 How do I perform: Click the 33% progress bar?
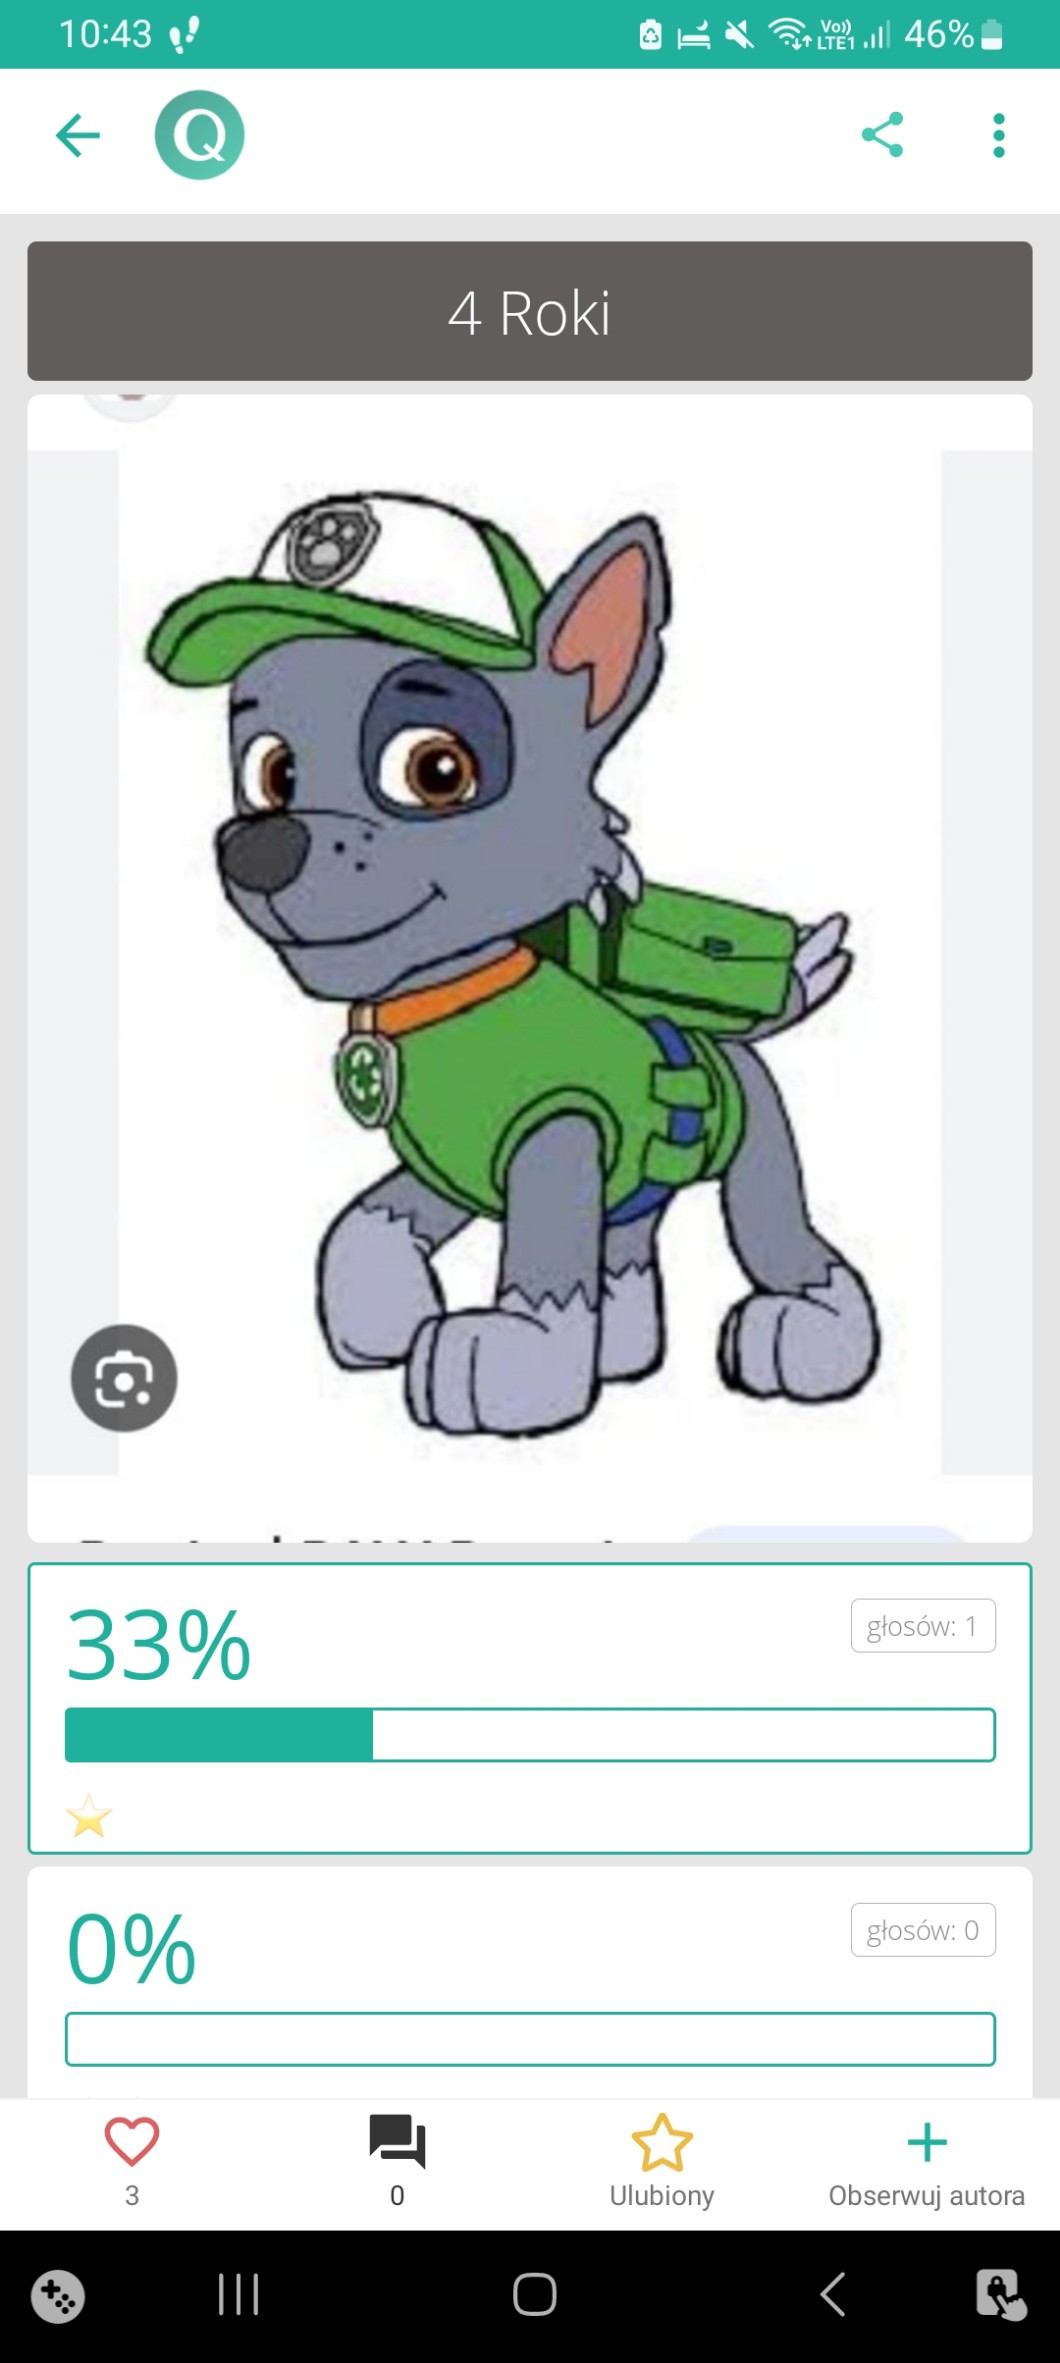(530, 1735)
